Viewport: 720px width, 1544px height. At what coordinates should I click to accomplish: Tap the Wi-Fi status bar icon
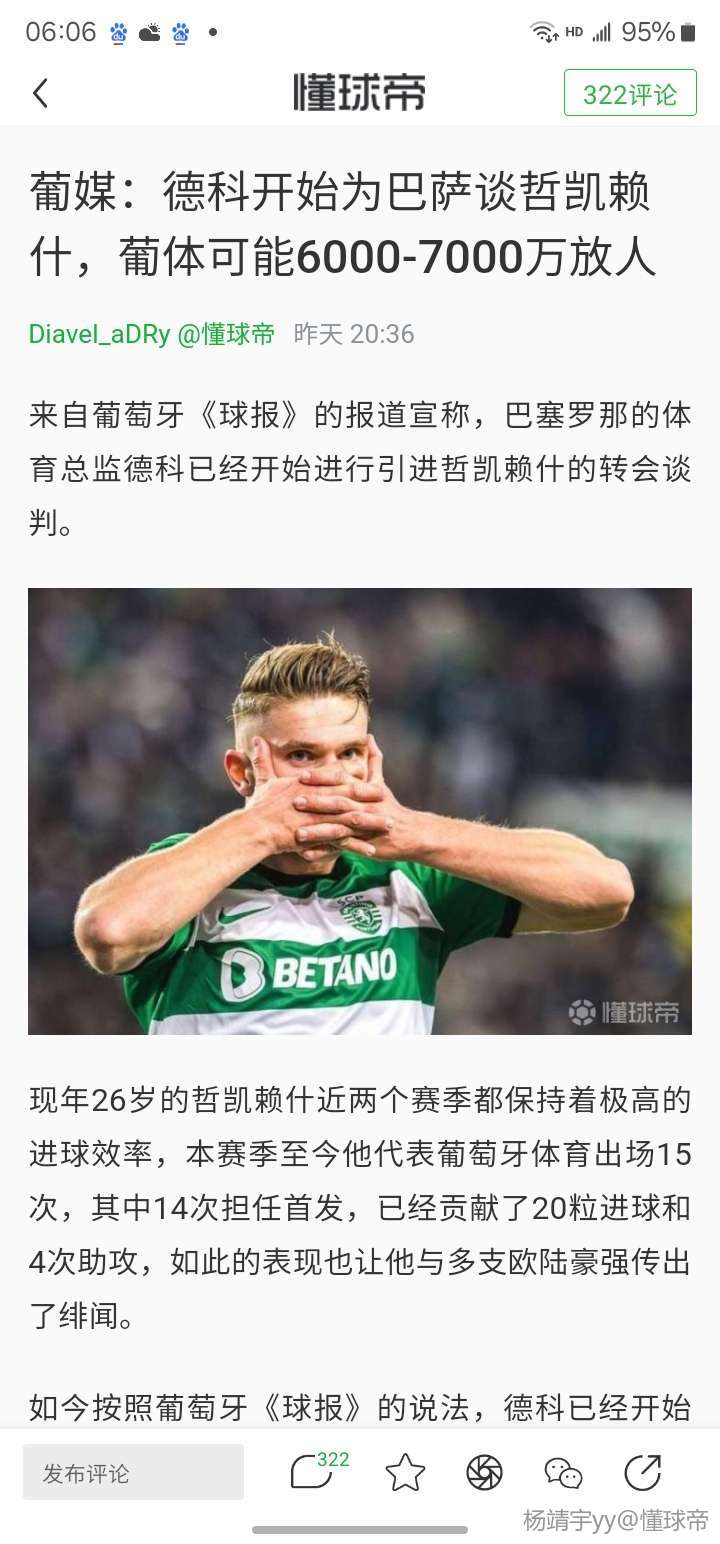click(x=545, y=32)
